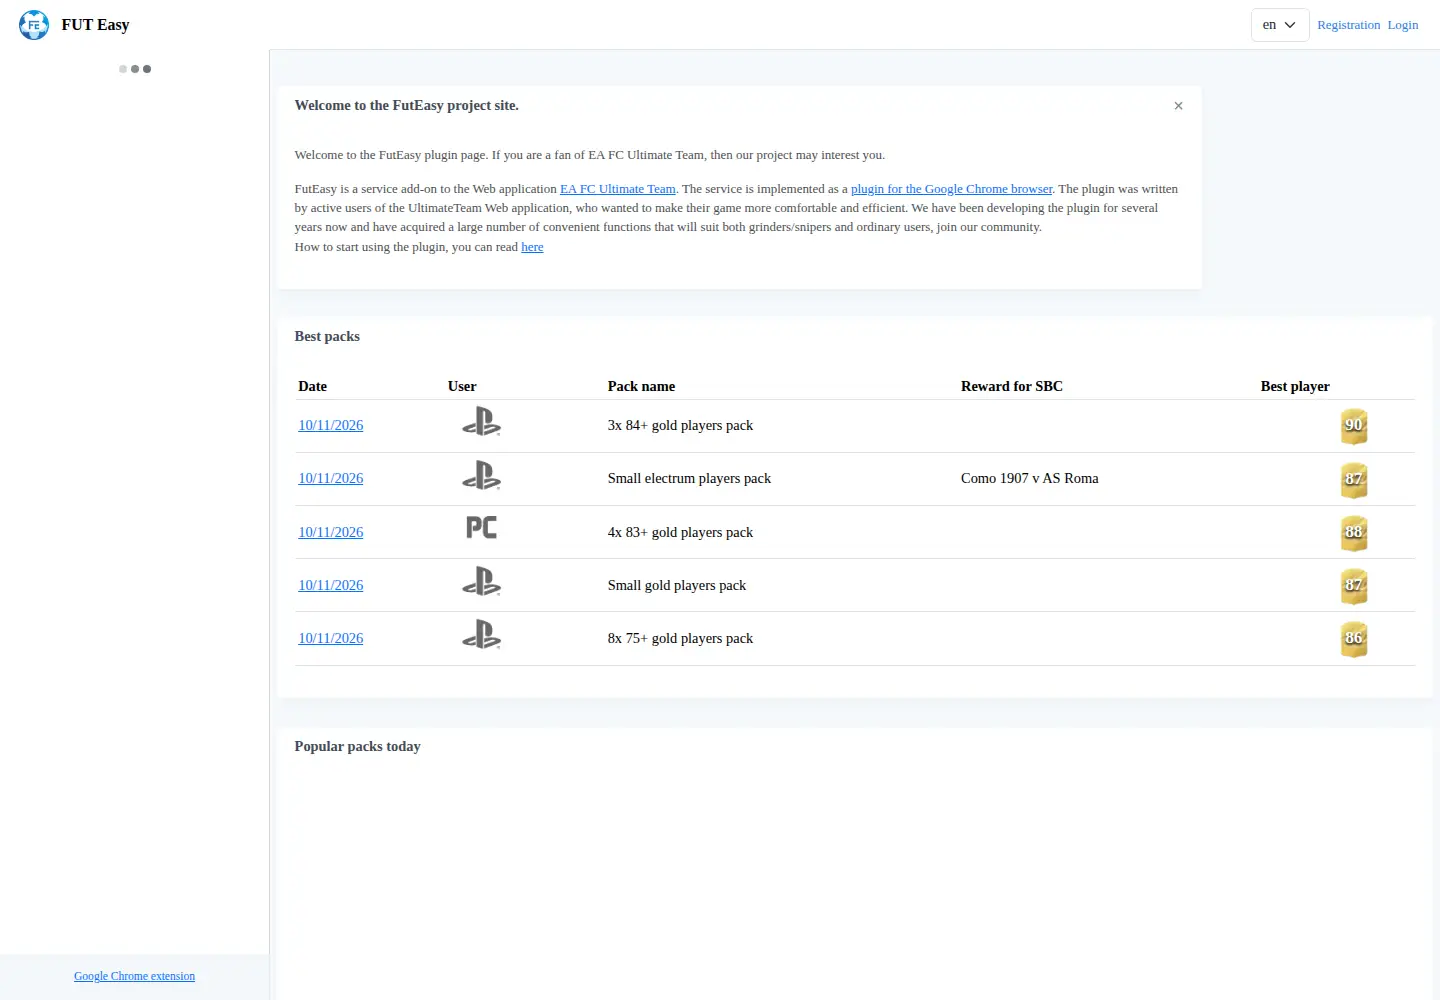Click the 'Como 1907 v AS Roma' reward text
The height and width of the screenshot is (1000, 1440).
point(1030,478)
